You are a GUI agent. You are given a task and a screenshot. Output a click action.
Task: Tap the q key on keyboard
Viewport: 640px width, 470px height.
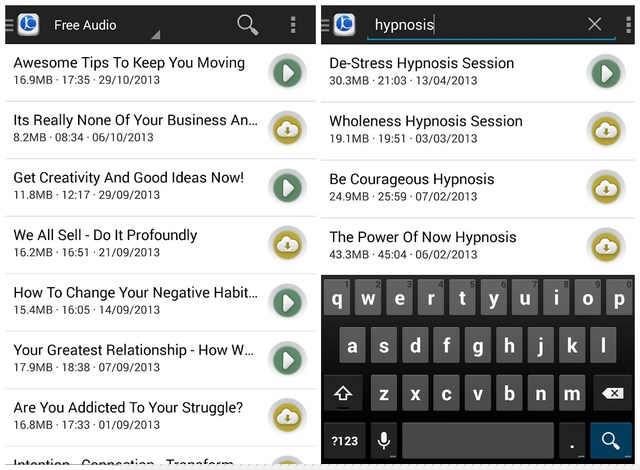[337, 298]
